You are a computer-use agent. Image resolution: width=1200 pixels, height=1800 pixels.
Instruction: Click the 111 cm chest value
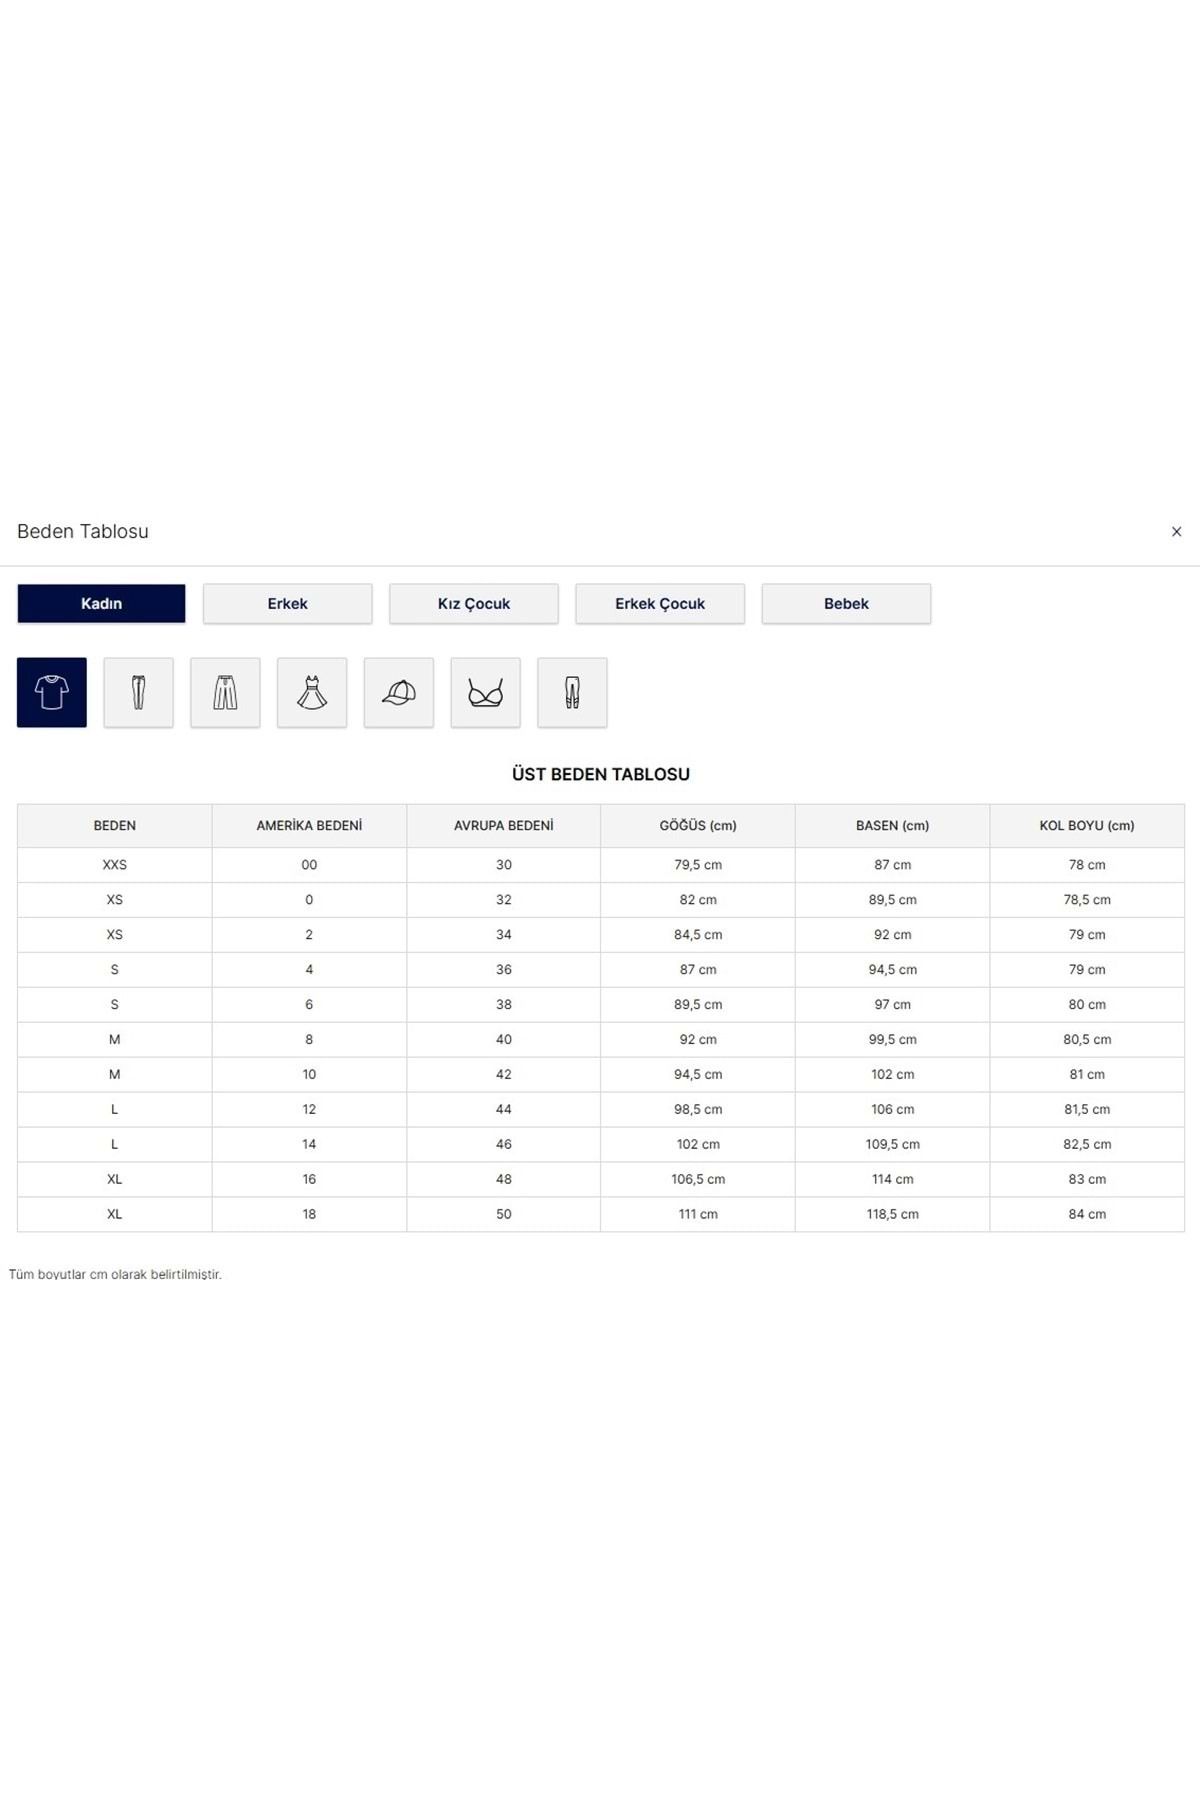(x=698, y=1215)
